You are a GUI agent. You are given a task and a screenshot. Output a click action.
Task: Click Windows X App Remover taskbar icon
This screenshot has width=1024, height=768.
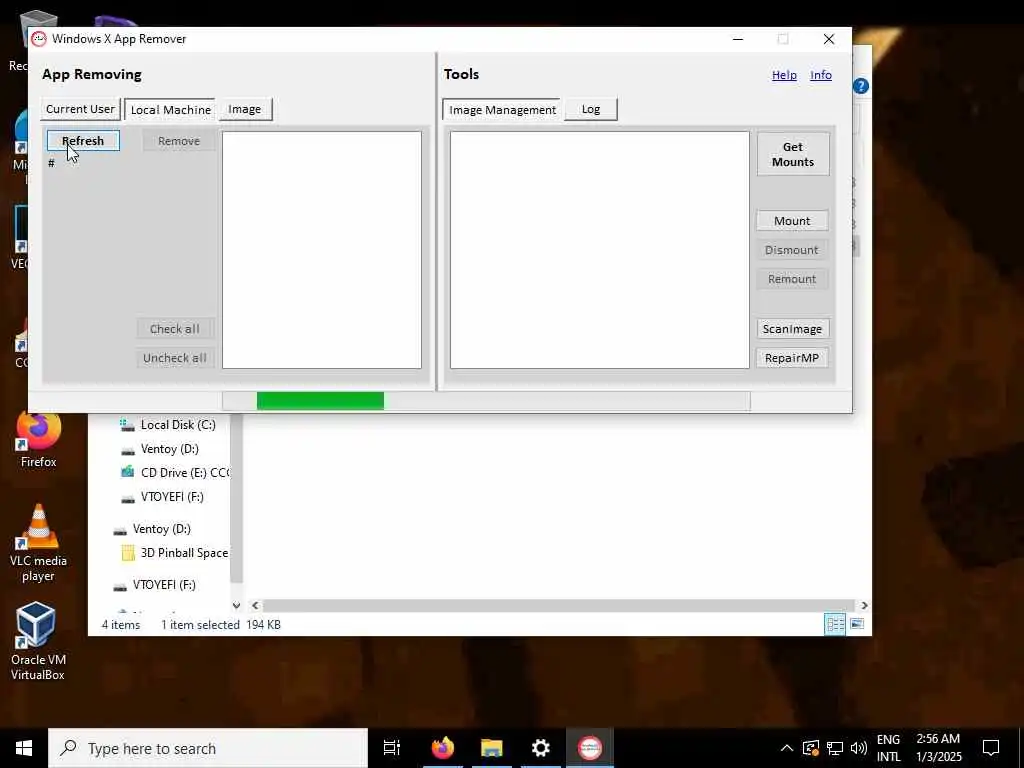click(590, 748)
